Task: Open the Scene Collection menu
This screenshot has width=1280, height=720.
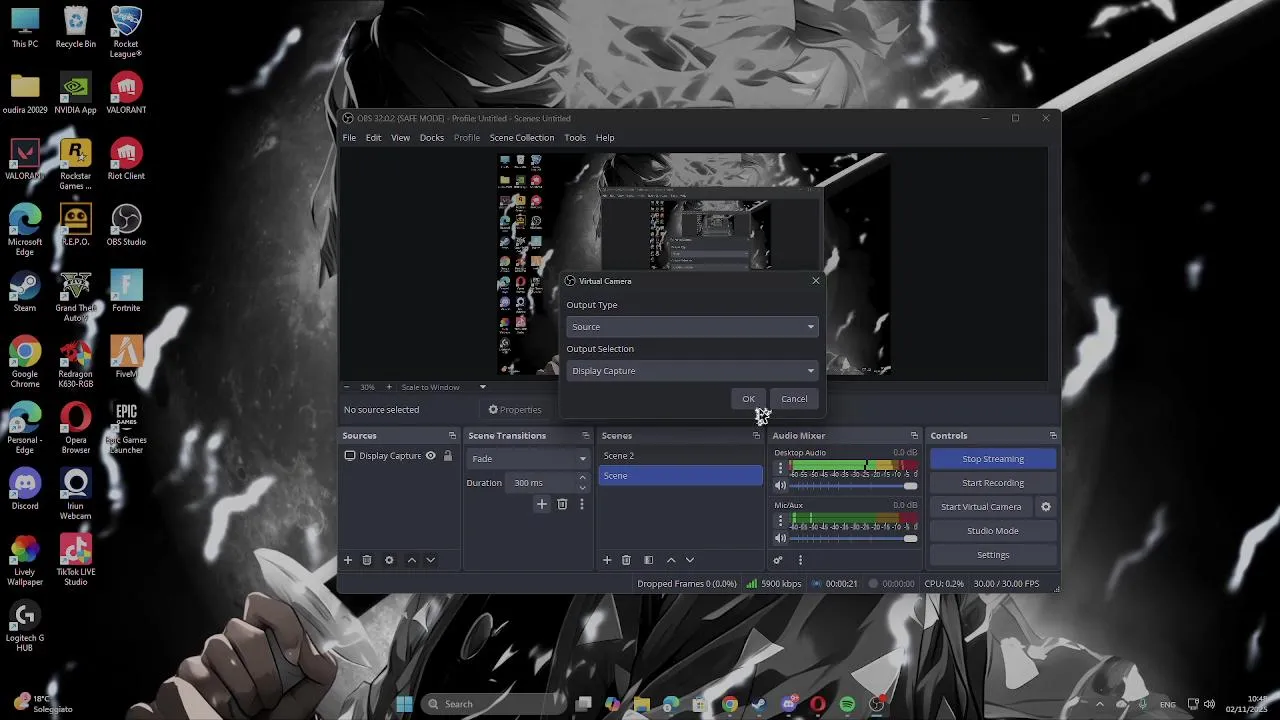Action: [x=521, y=138]
